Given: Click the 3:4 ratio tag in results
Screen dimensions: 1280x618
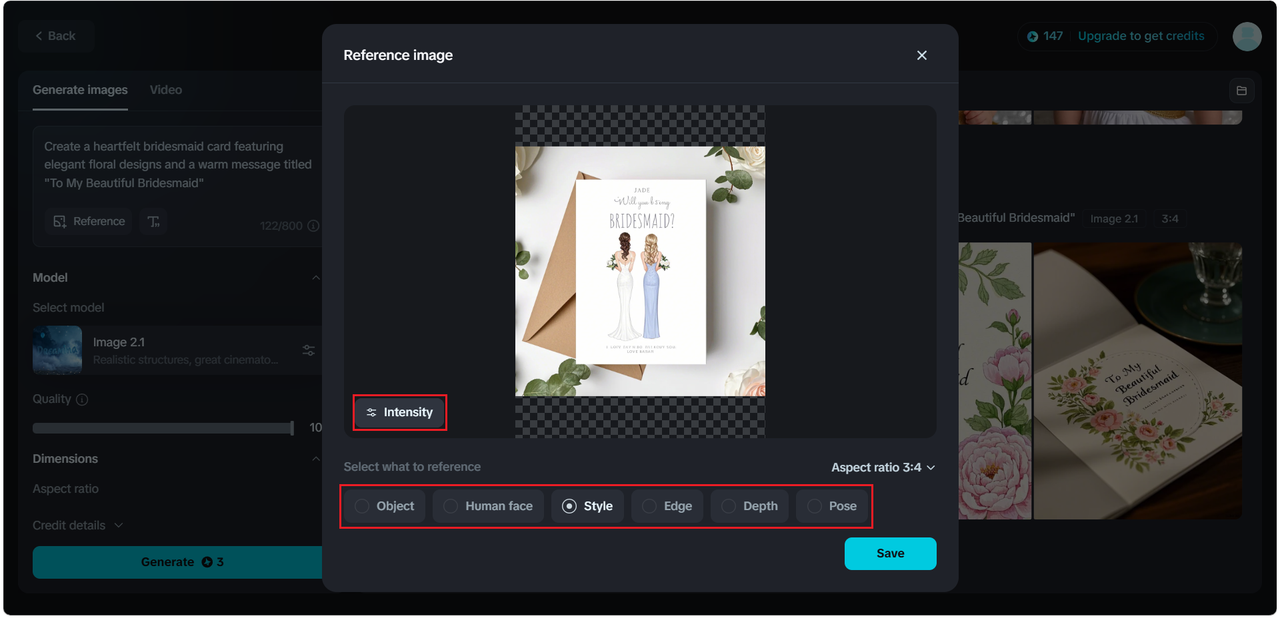Looking at the screenshot, I should (1169, 218).
